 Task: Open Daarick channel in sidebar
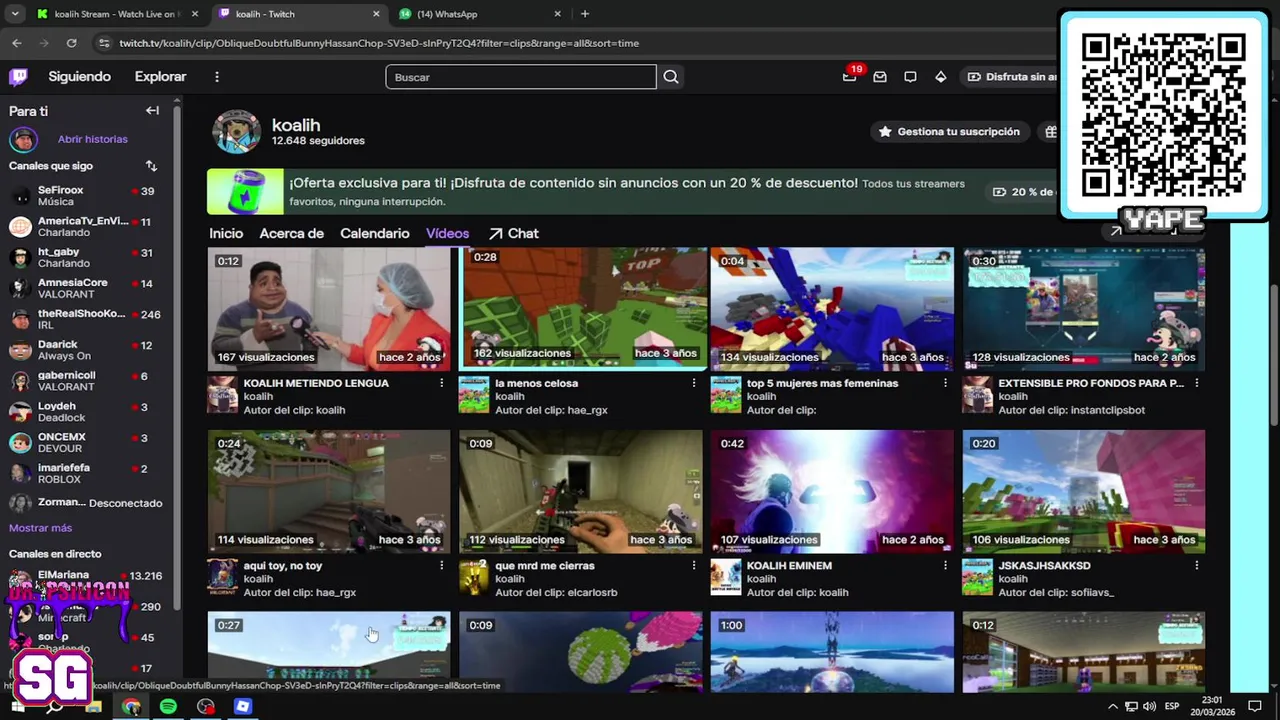(88, 350)
